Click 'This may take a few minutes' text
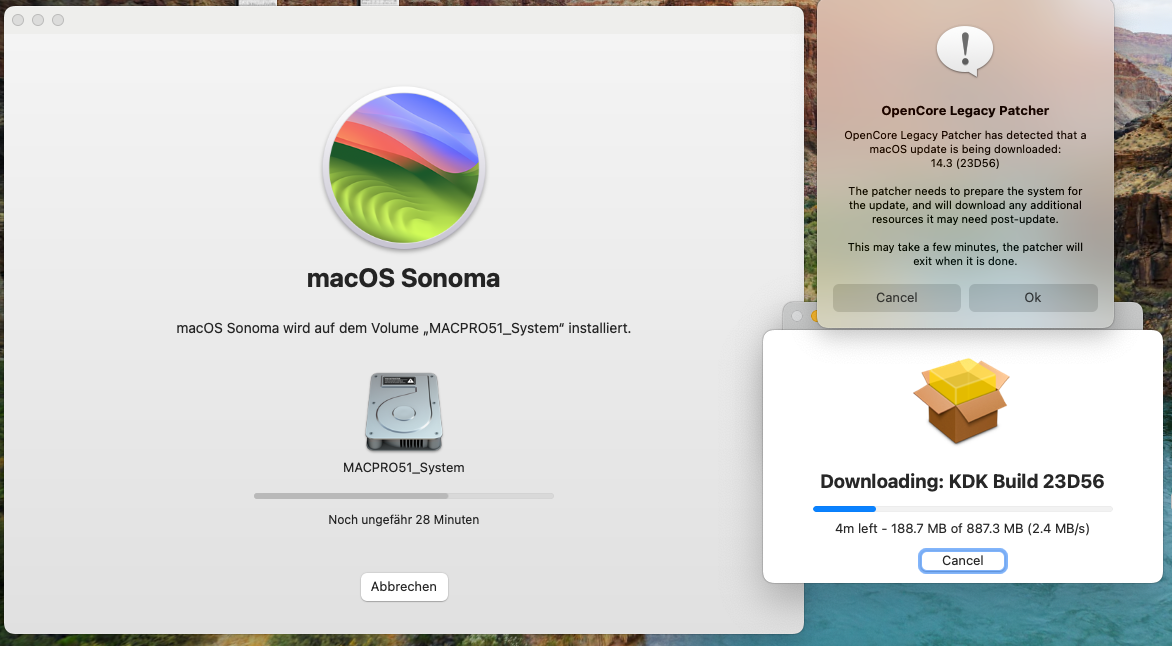 pos(965,254)
